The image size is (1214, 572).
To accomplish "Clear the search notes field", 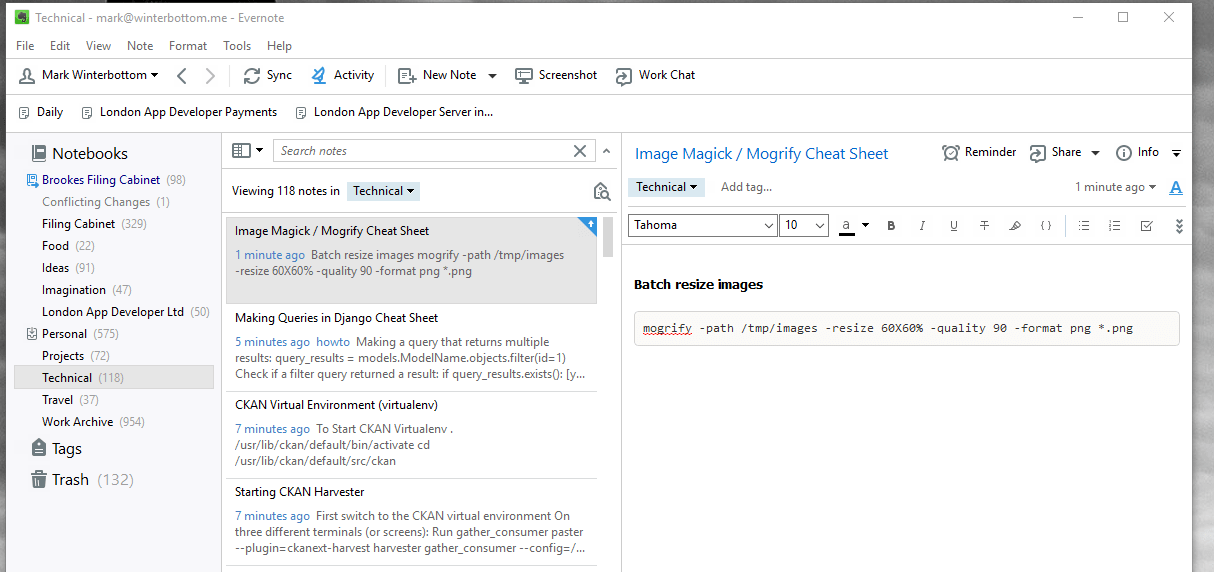I will click(579, 151).
